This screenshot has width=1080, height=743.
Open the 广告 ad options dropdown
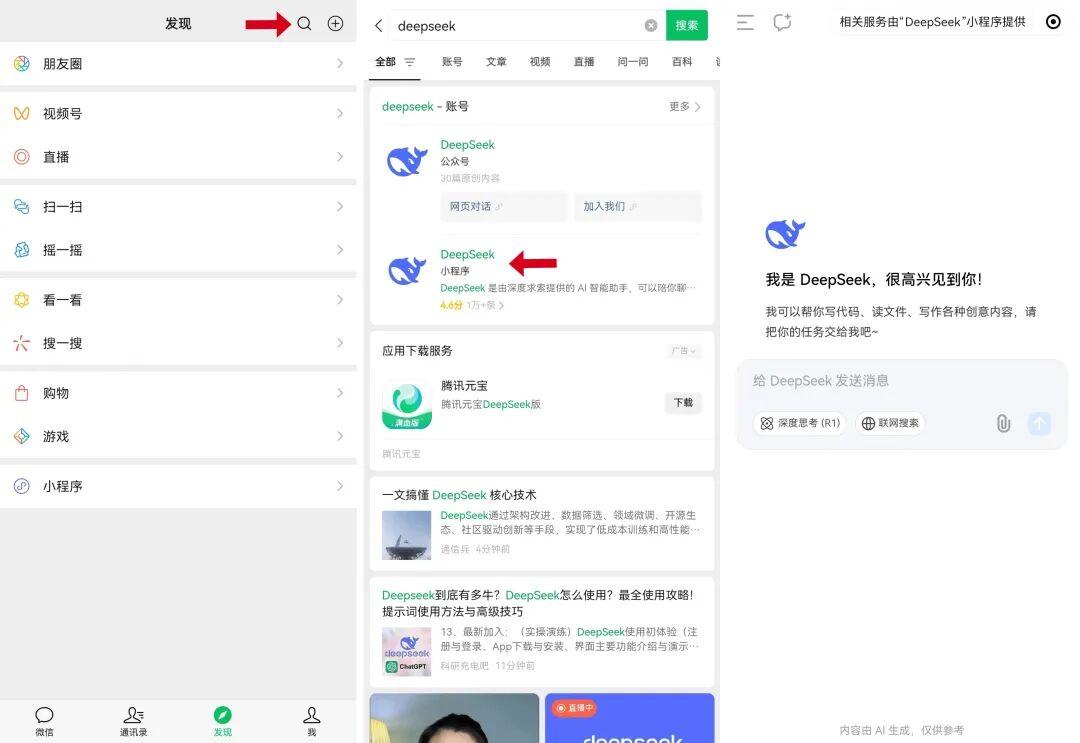click(683, 351)
